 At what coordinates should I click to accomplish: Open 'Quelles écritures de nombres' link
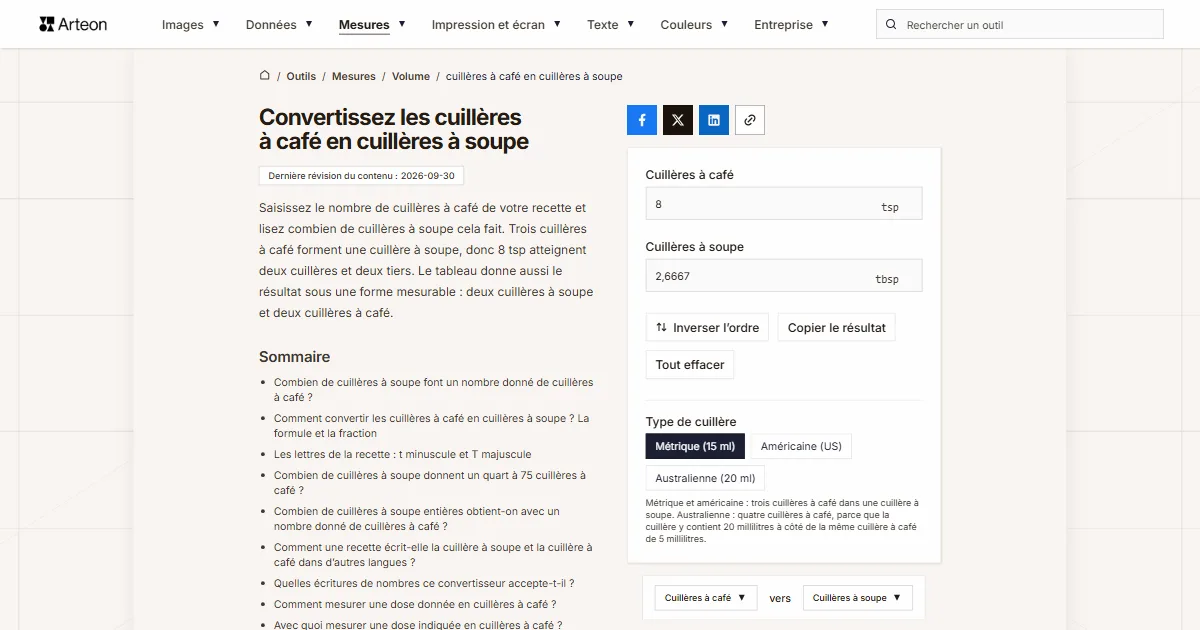(424, 583)
